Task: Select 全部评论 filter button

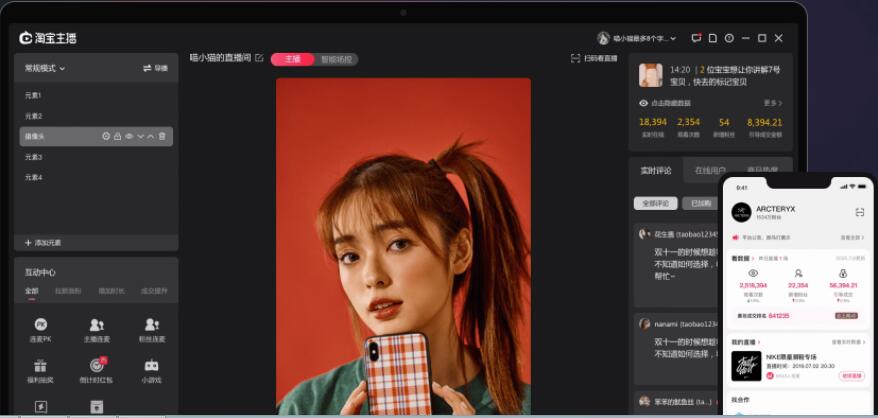Action: click(656, 203)
